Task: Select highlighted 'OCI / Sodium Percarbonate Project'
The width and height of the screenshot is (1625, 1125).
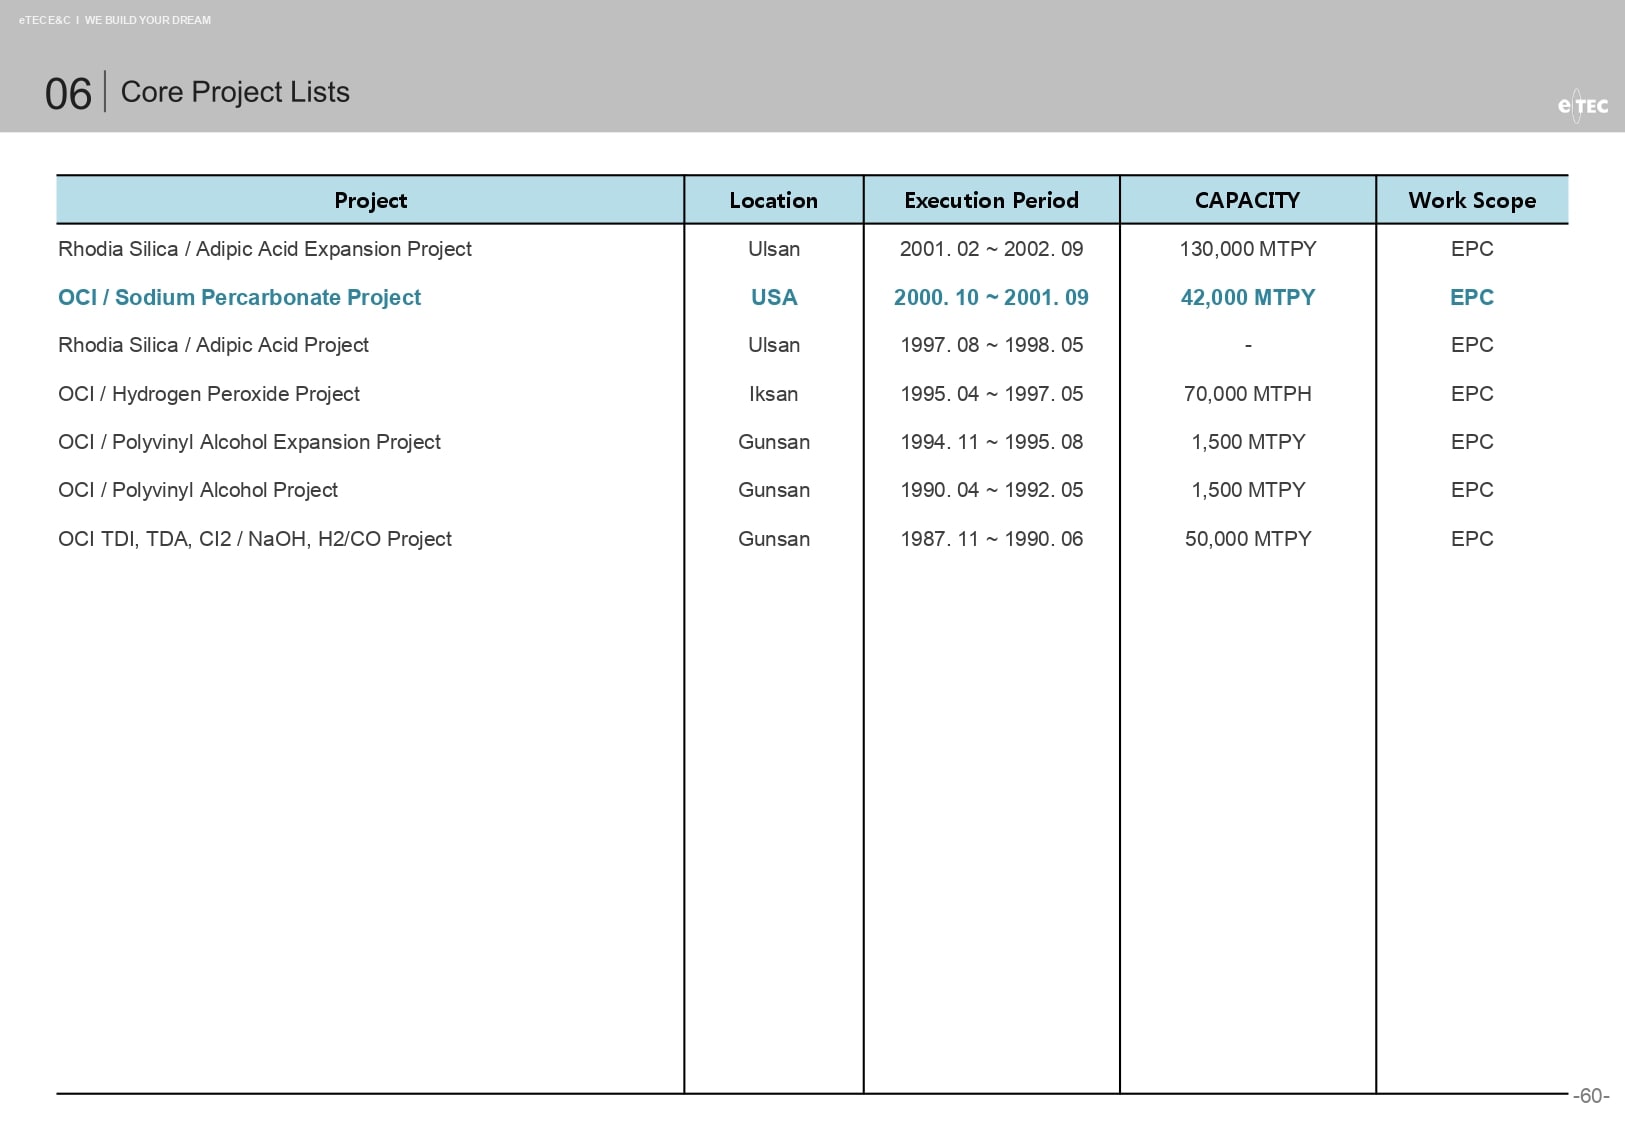Action: pyautogui.click(x=240, y=297)
